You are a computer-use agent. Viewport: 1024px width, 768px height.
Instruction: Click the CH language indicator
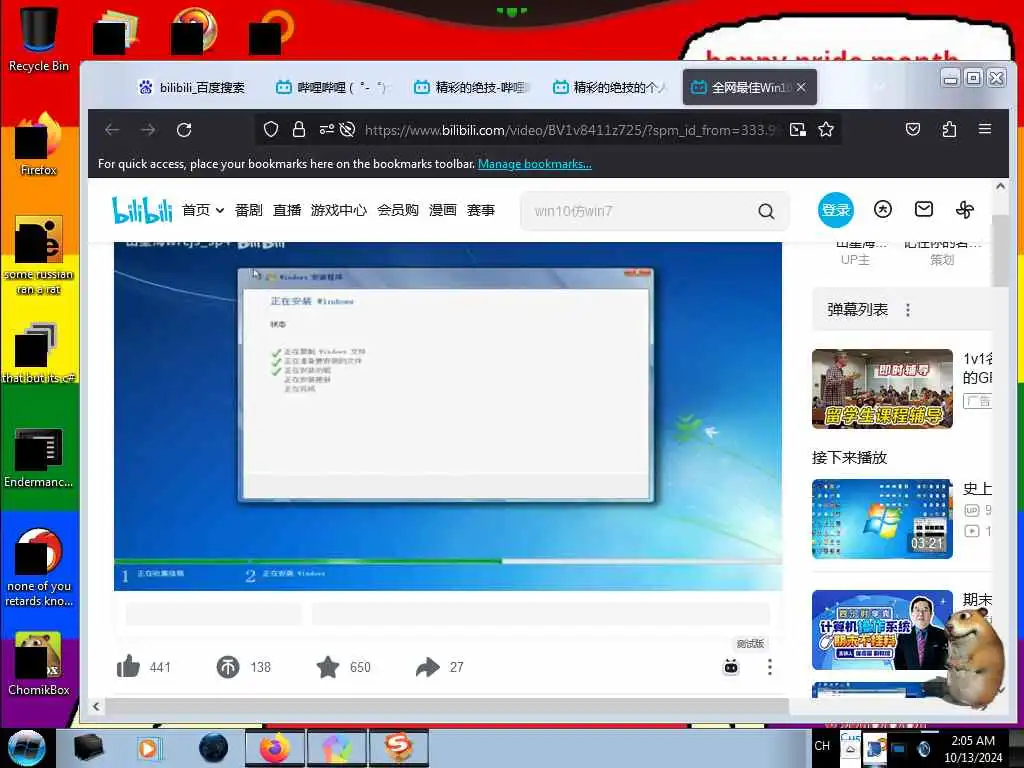pyautogui.click(x=822, y=746)
